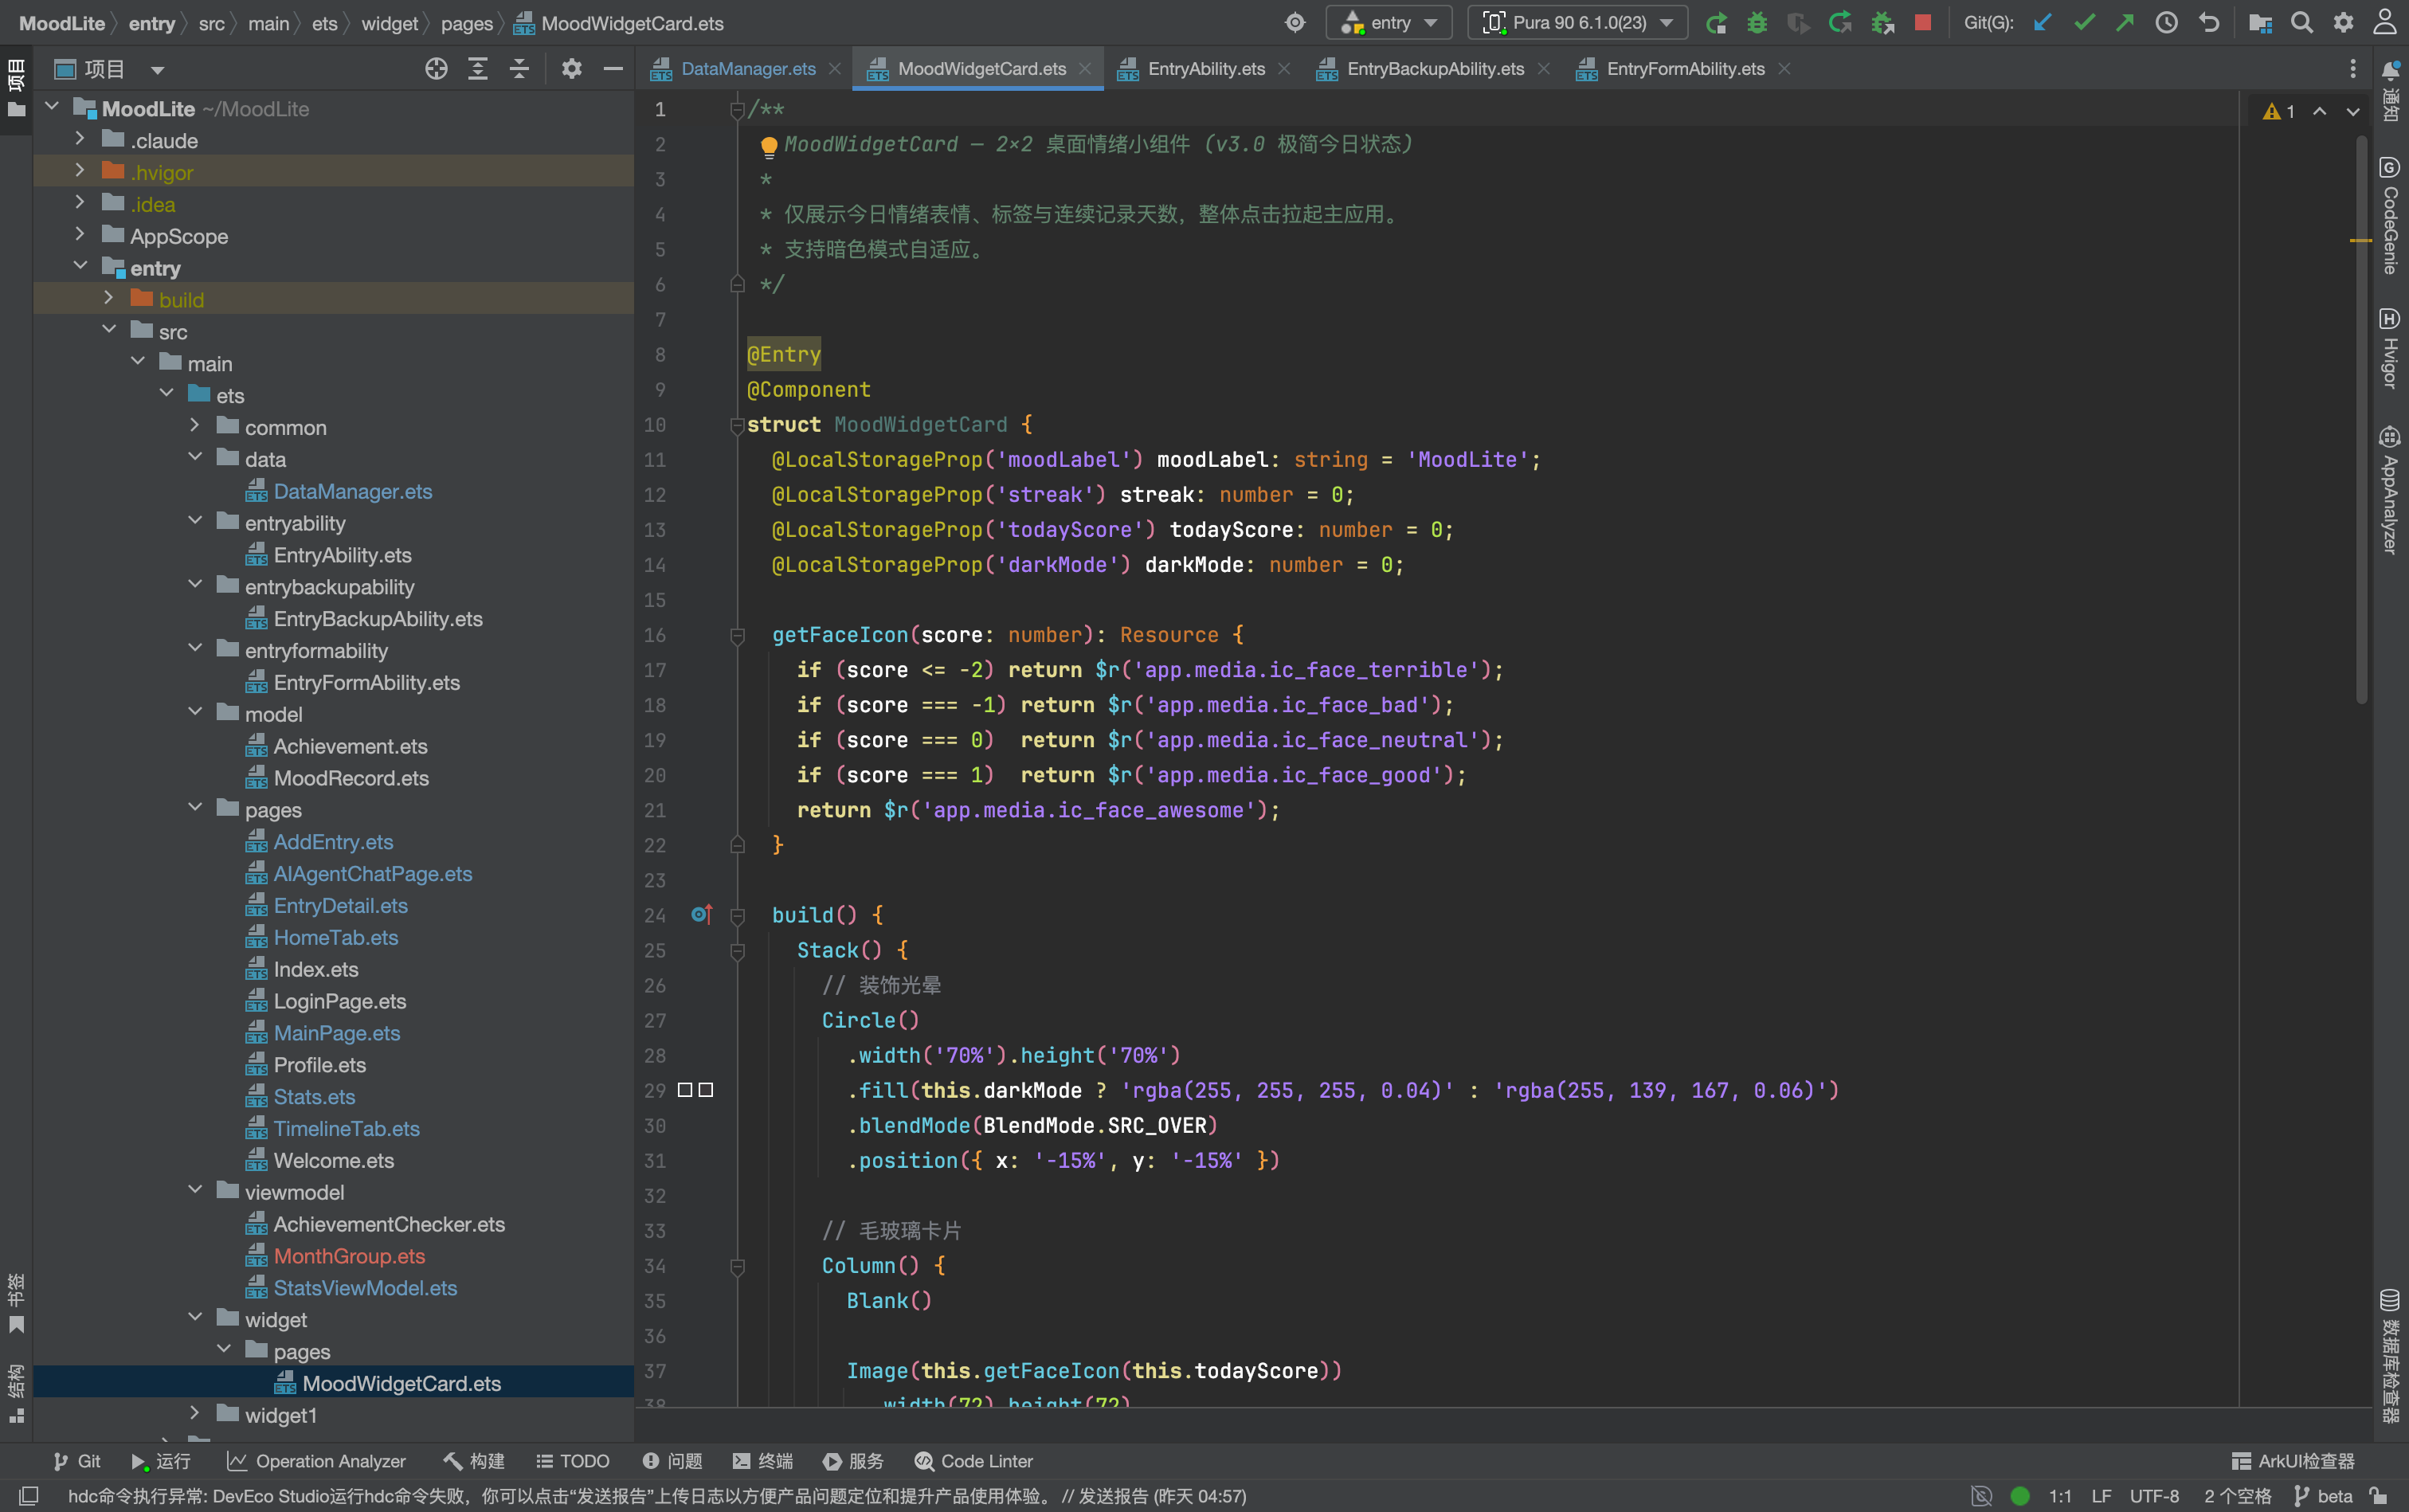Close the MoodWidgetCard.ets tab
2409x1512 pixels.
[x=1085, y=69]
